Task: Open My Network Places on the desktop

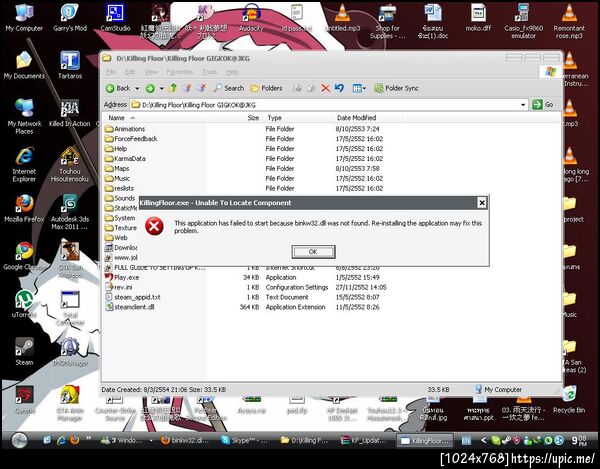Action: pos(24,116)
